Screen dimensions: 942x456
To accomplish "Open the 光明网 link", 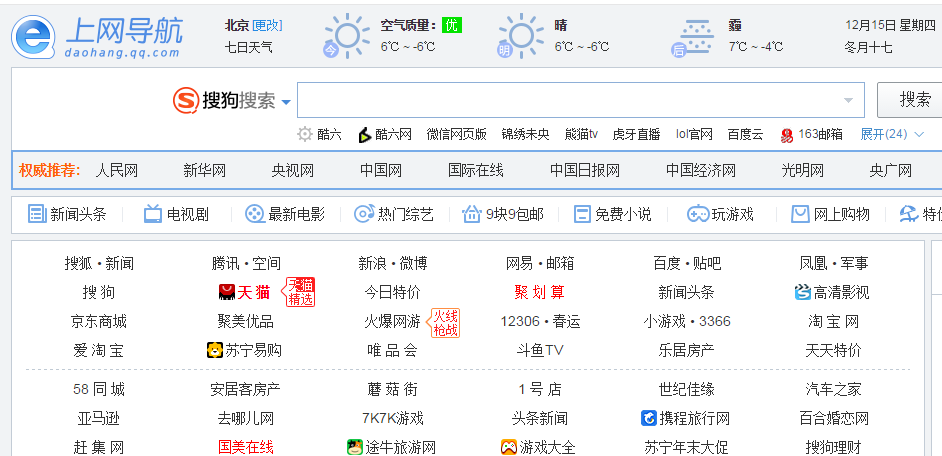I will point(803,170).
